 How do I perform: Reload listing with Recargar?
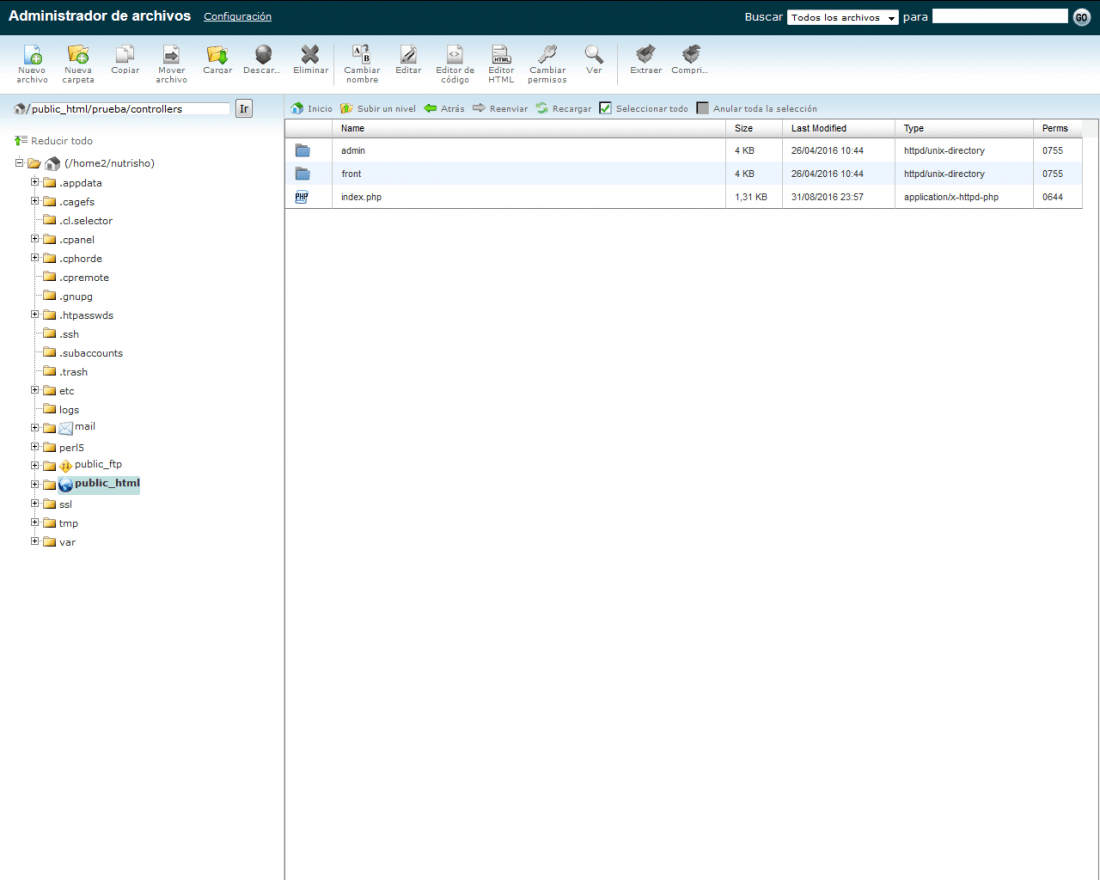click(563, 109)
